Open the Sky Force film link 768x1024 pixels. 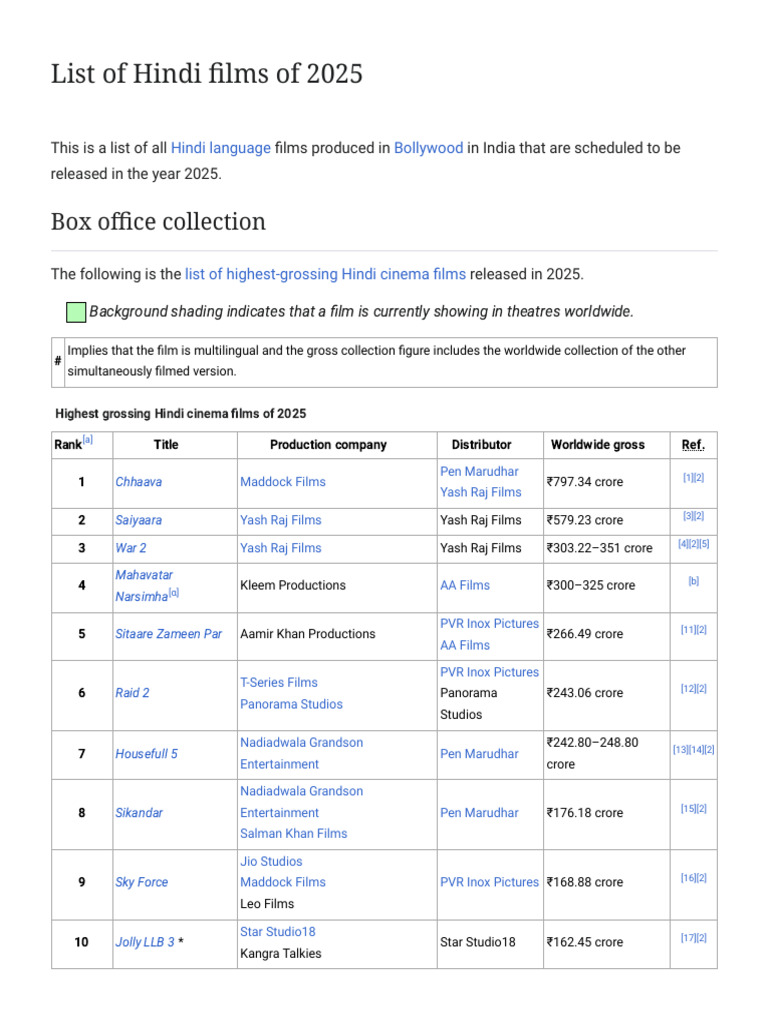(x=142, y=882)
